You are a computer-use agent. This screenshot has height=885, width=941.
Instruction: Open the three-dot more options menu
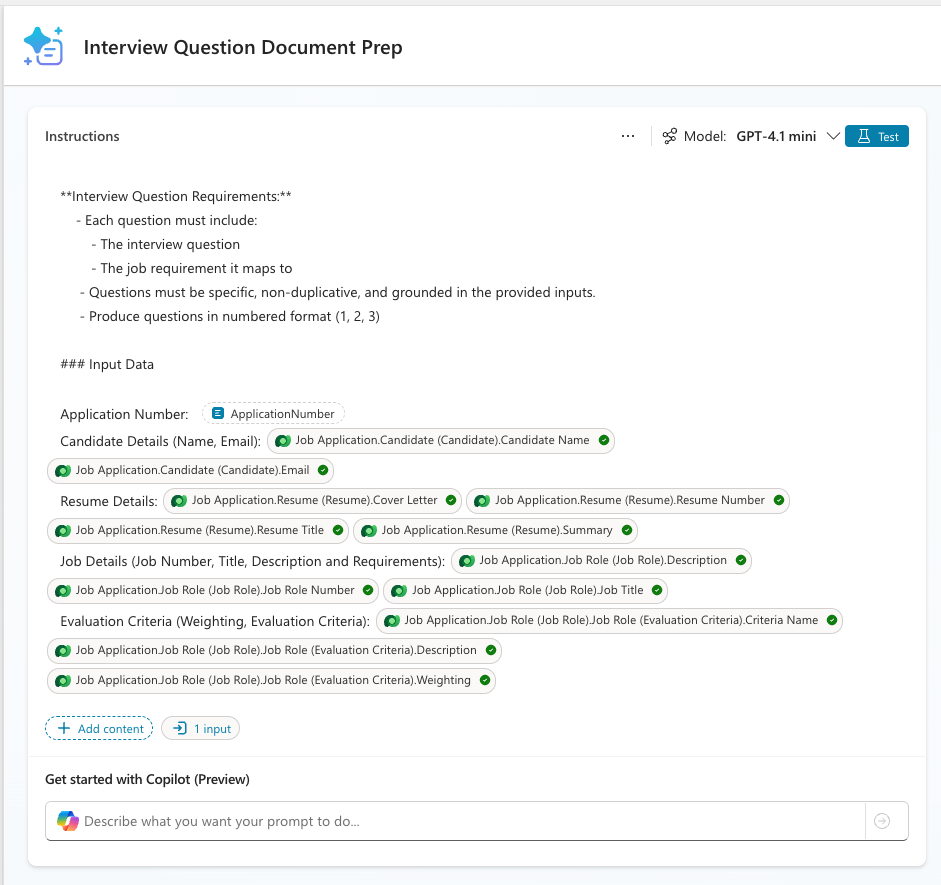tap(628, 136)
